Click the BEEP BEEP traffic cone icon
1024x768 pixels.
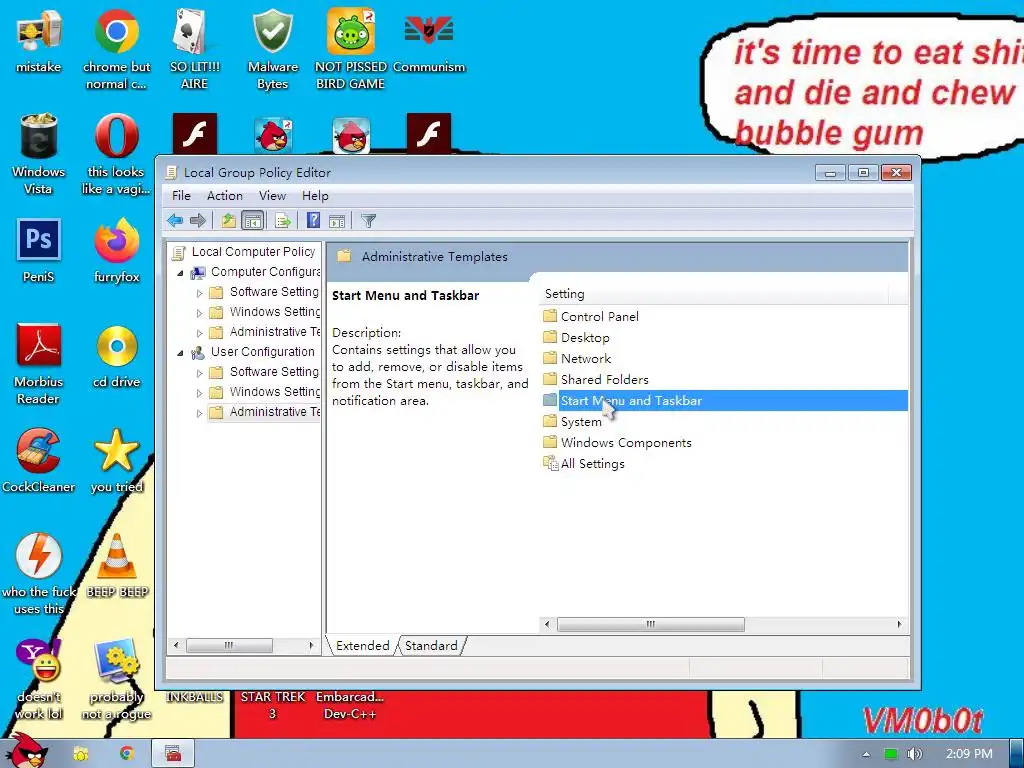coord(116,566)
